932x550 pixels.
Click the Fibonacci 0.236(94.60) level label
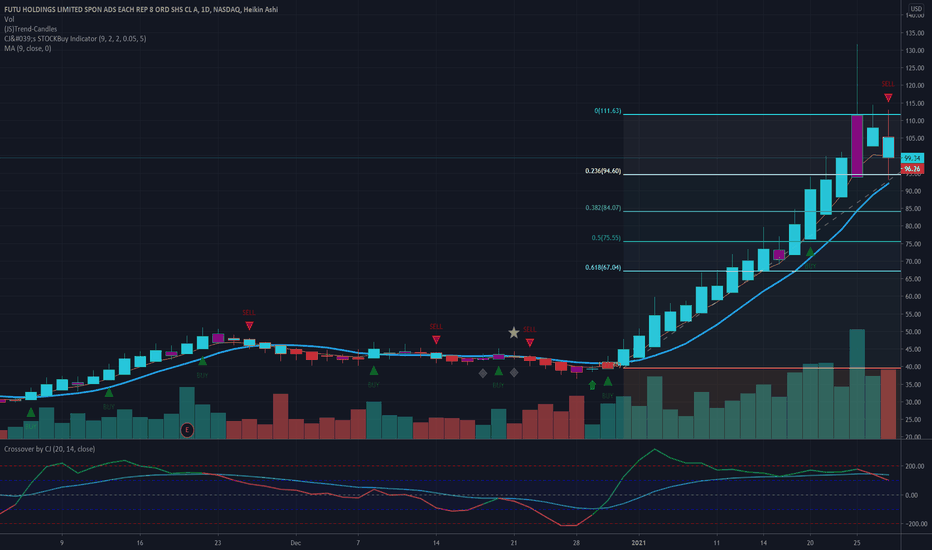point(603,171)
